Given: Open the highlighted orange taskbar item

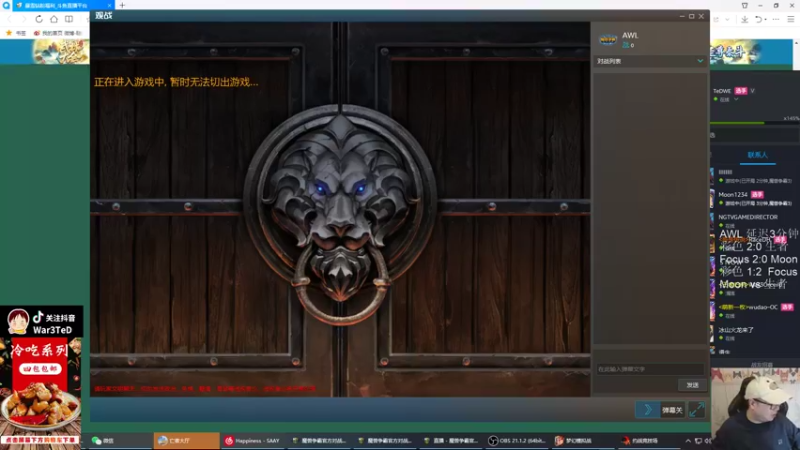Looking at the screenshot, I should point(186,440).
